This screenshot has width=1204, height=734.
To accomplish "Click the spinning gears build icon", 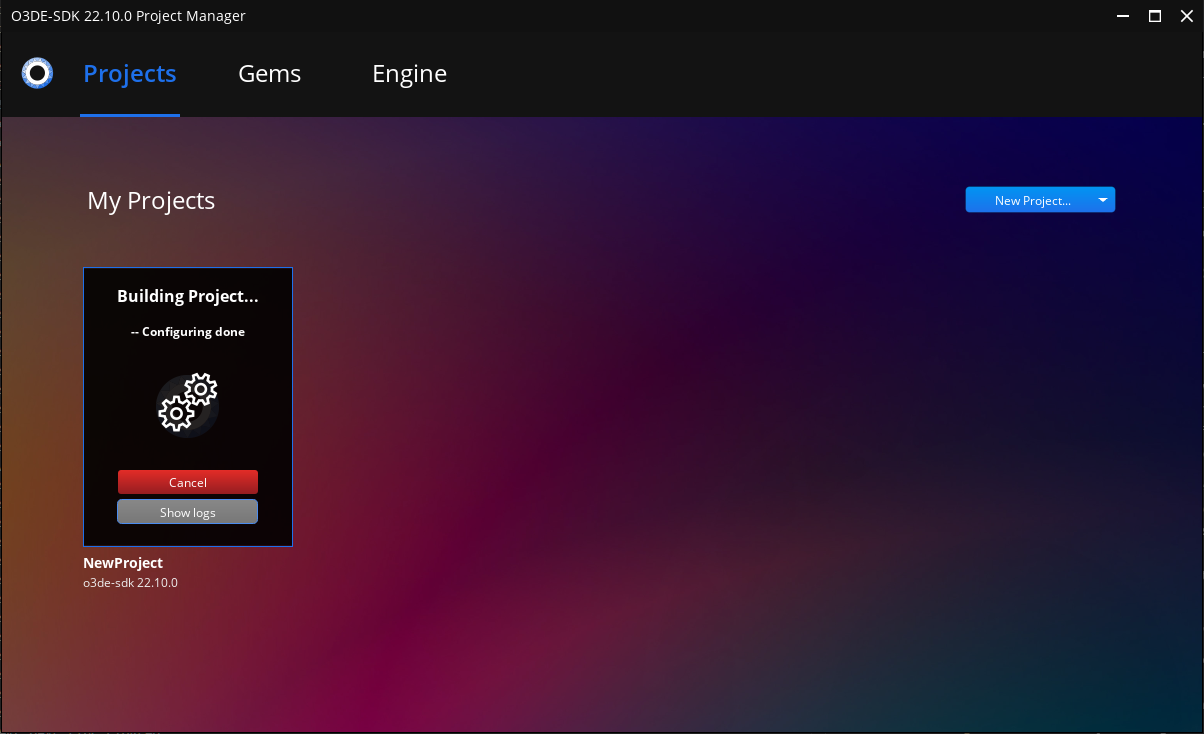I will pos(188,402).
